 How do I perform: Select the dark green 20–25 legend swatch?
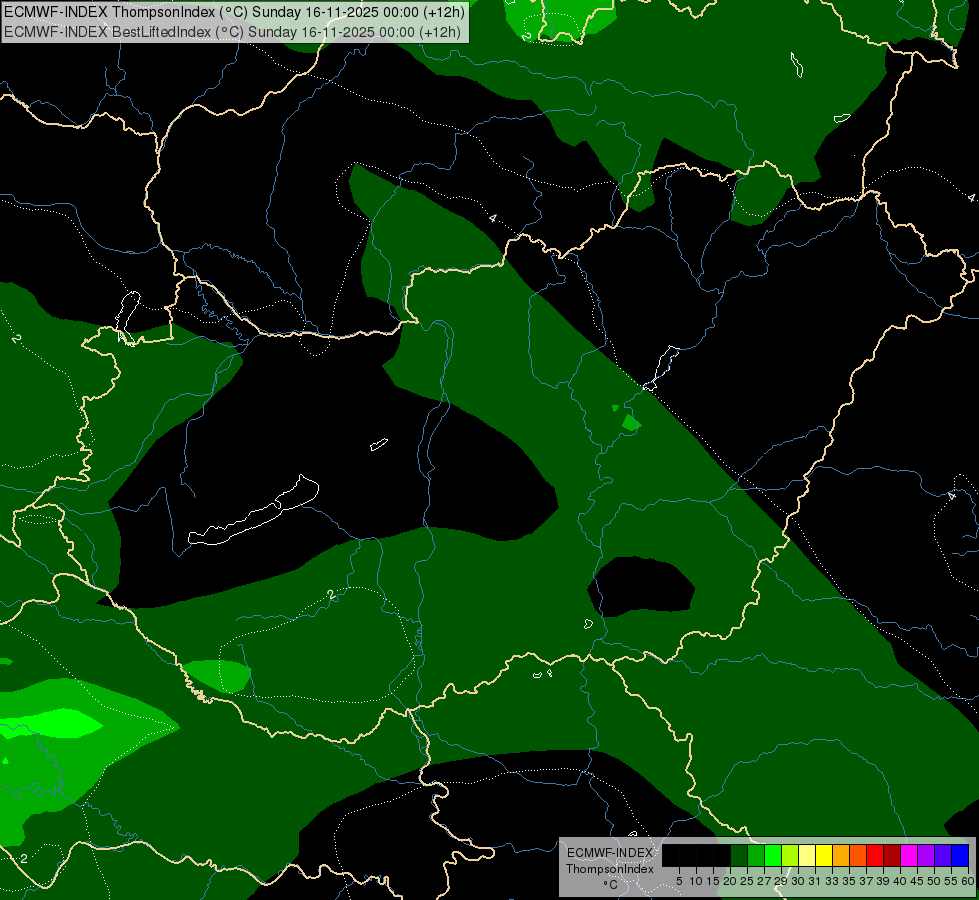click(739, 856)
